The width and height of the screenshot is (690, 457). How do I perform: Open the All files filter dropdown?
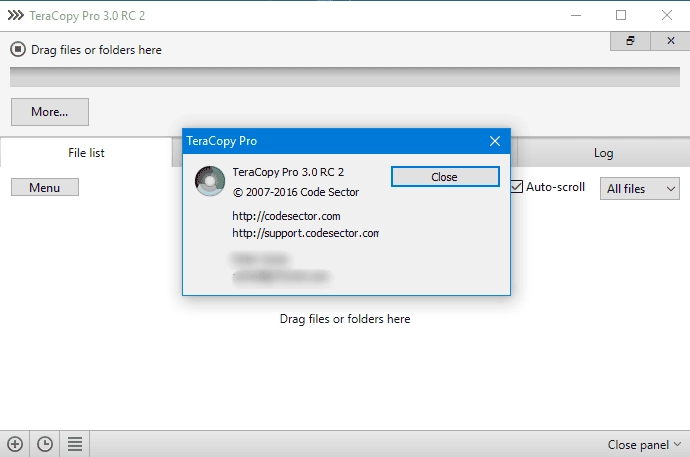[640, 189]
